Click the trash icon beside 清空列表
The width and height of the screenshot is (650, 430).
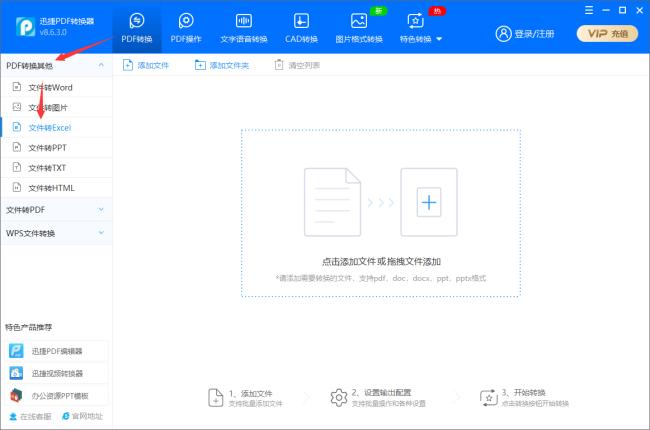pos(279,65)
